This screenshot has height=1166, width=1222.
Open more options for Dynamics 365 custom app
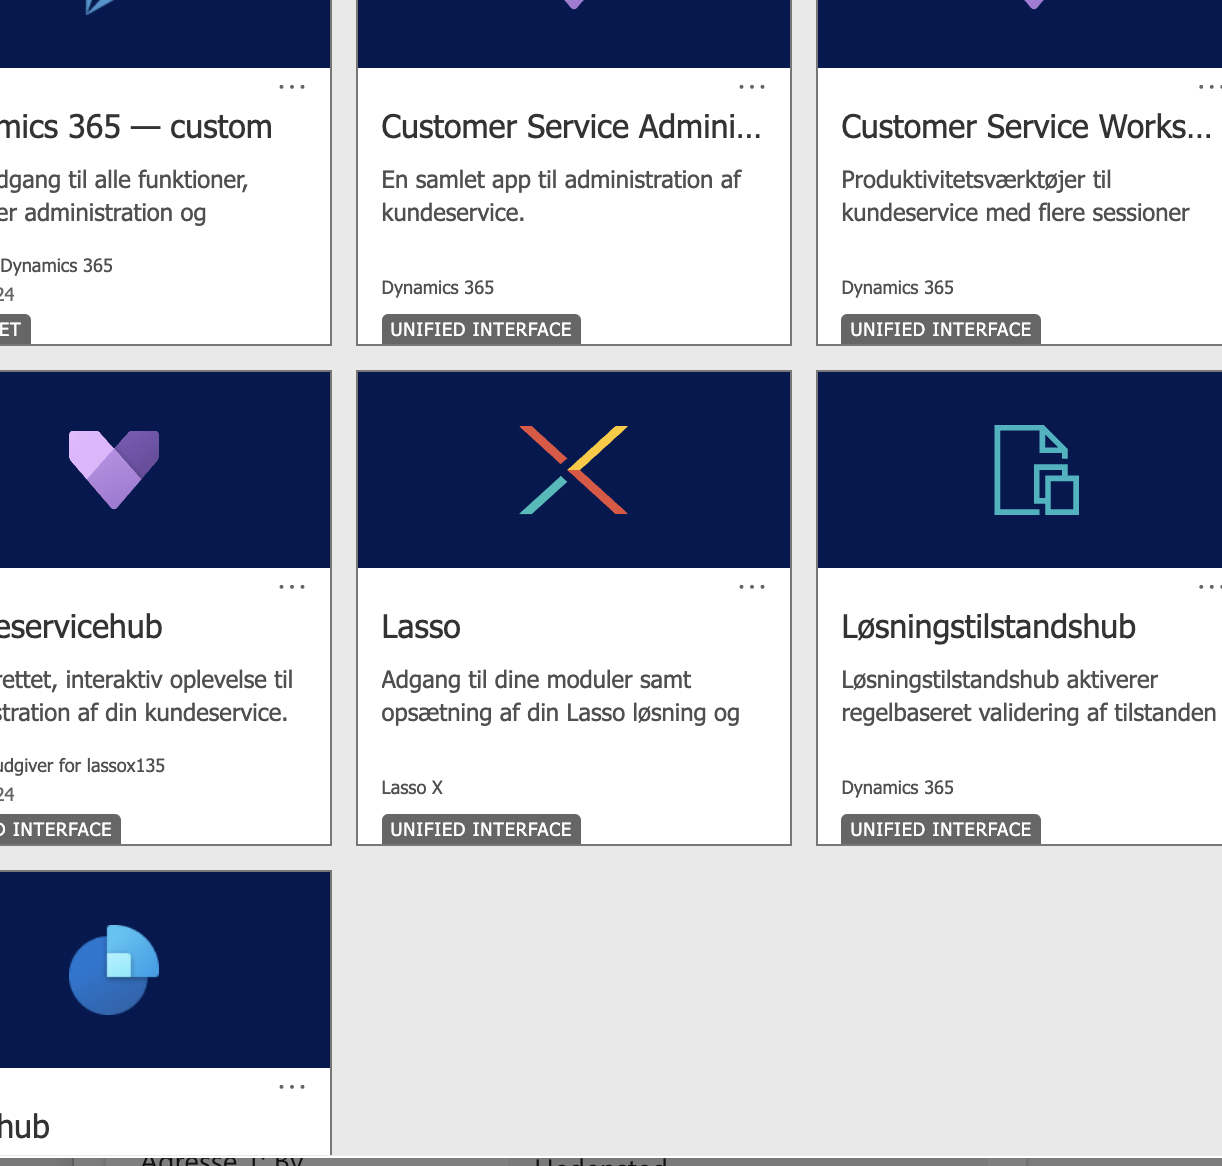pyautogui.click(x=292, y=87)
